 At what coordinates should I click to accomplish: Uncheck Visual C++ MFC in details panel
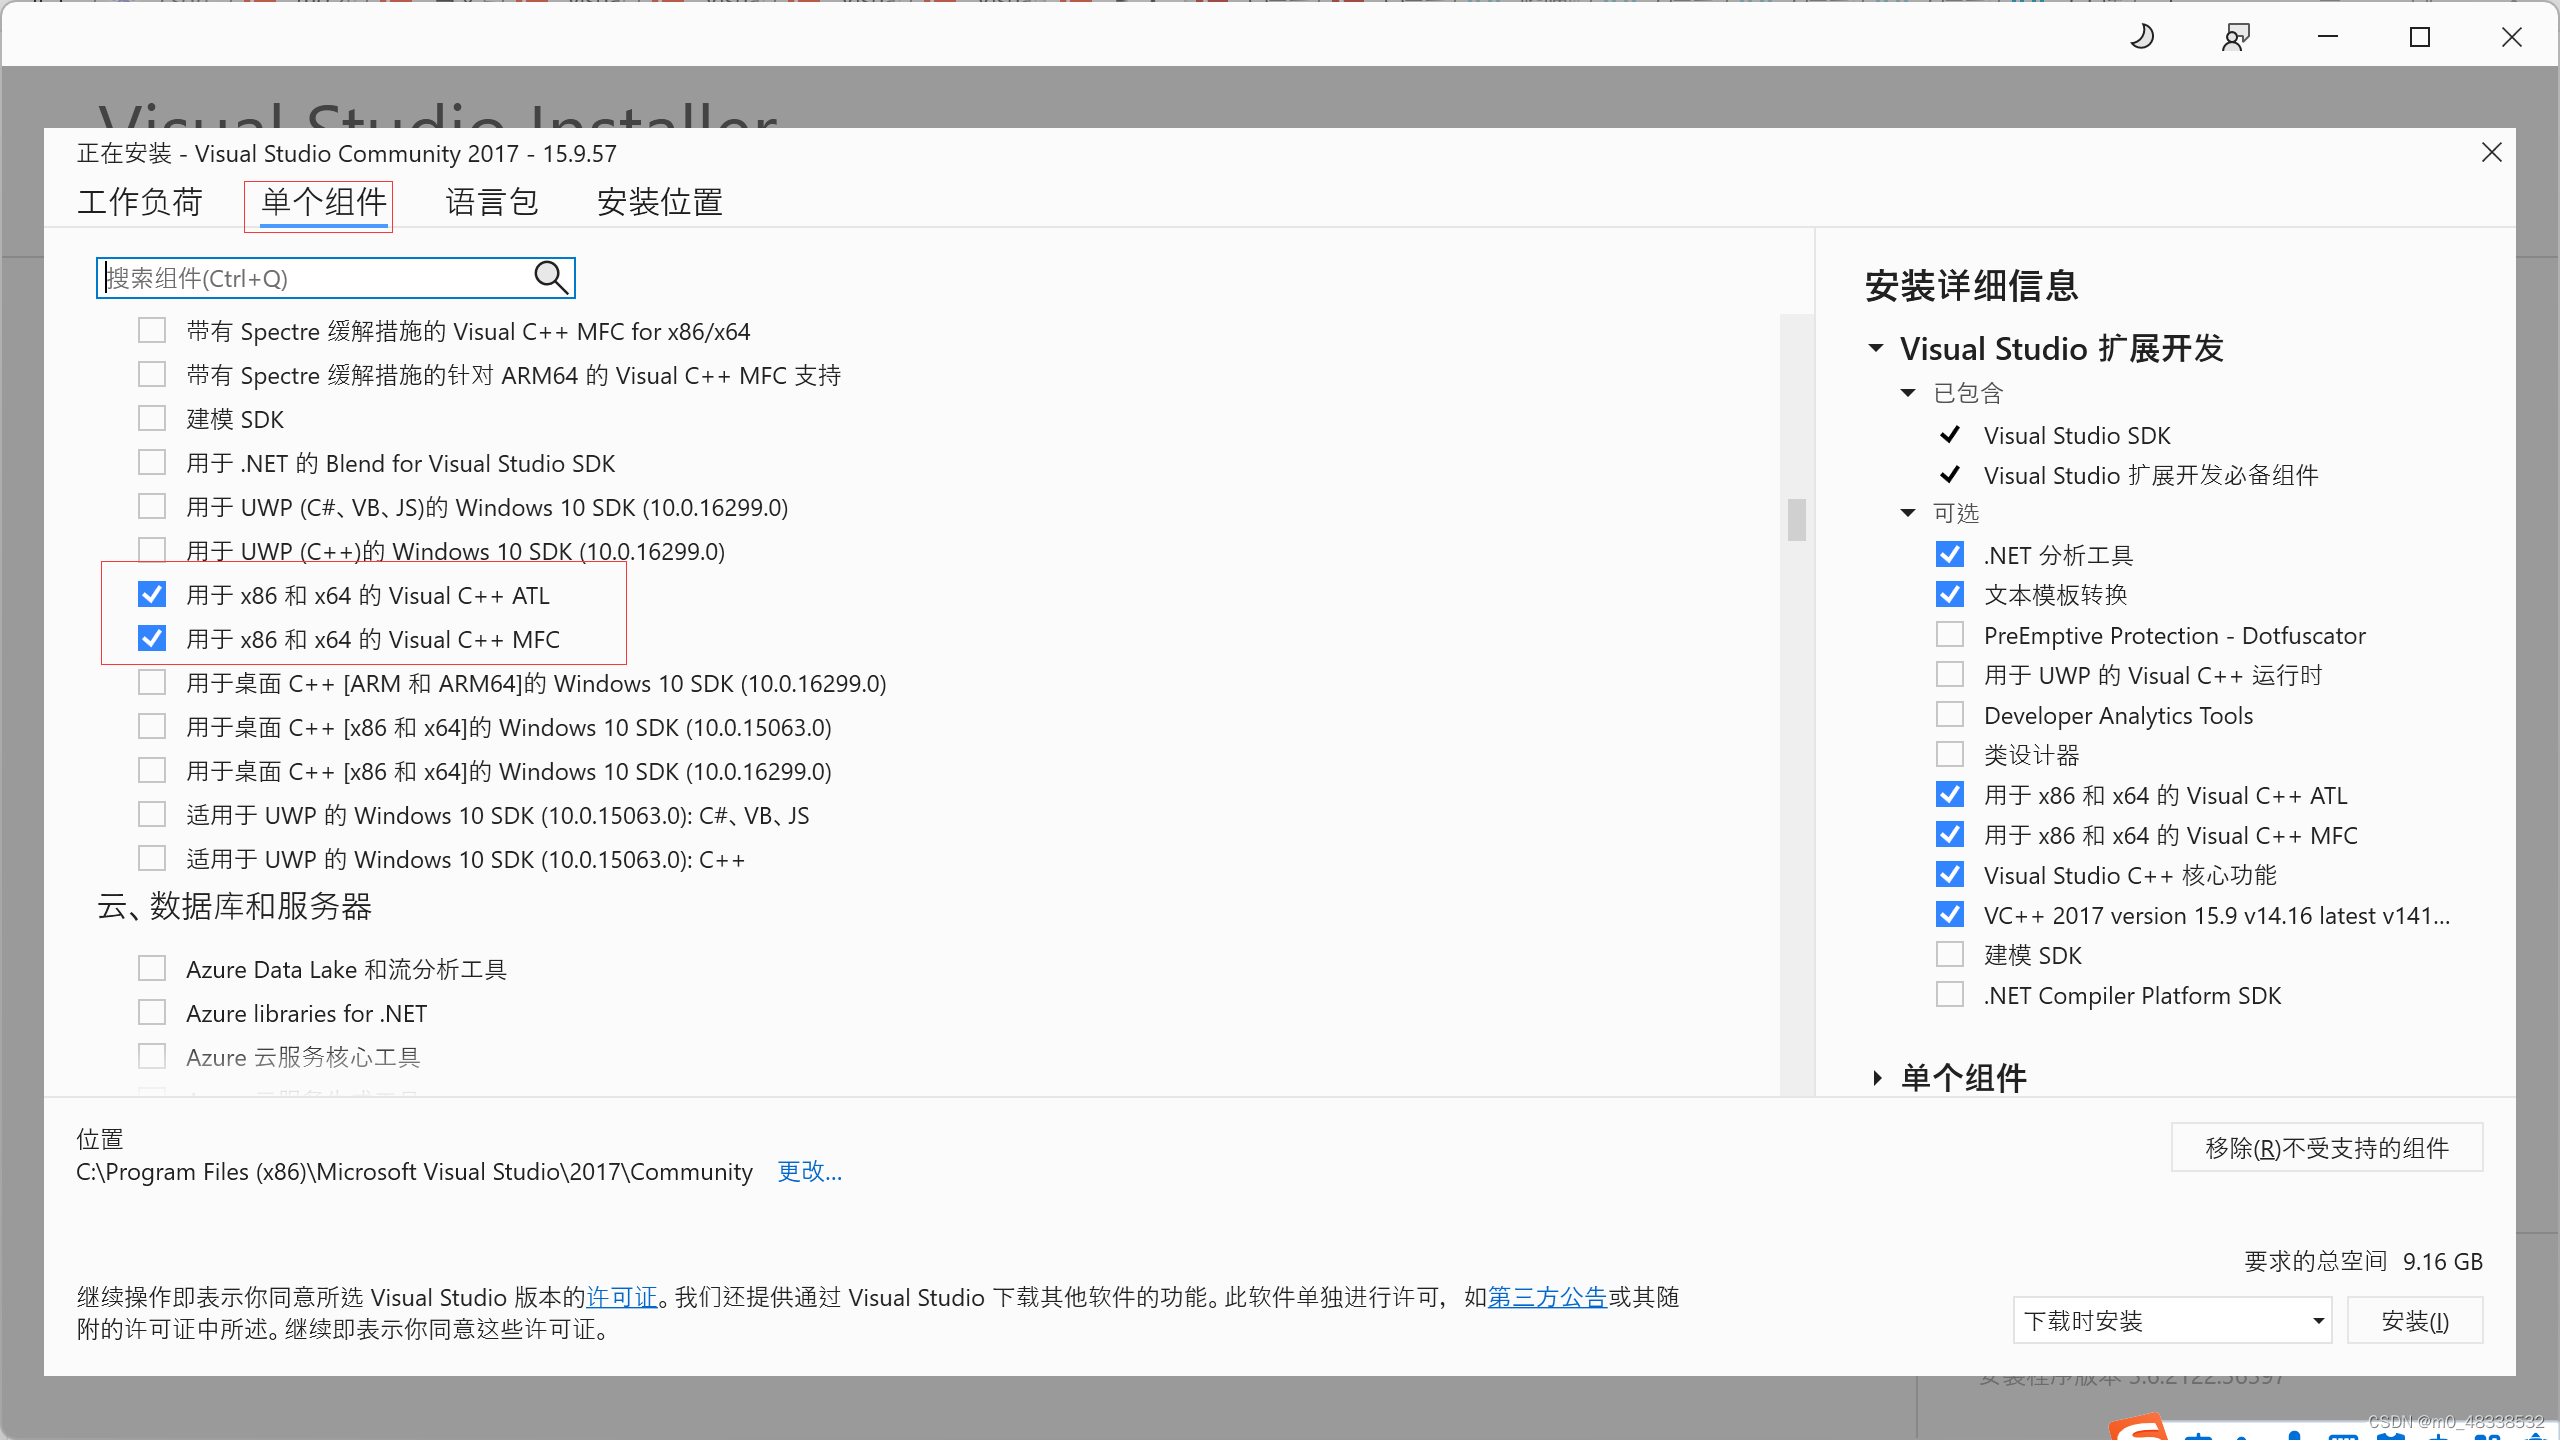1950,834
